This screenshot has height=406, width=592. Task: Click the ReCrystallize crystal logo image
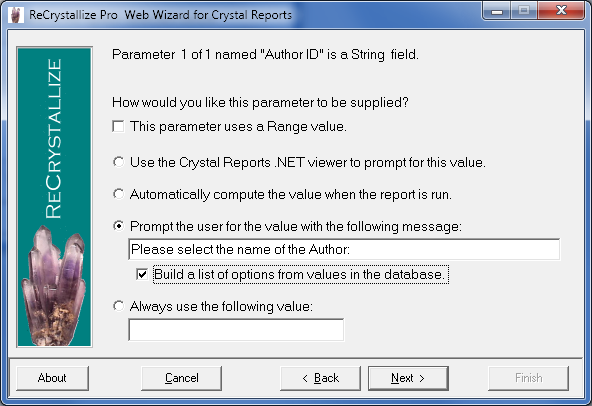pyautogui.click(x=54, y=197)
